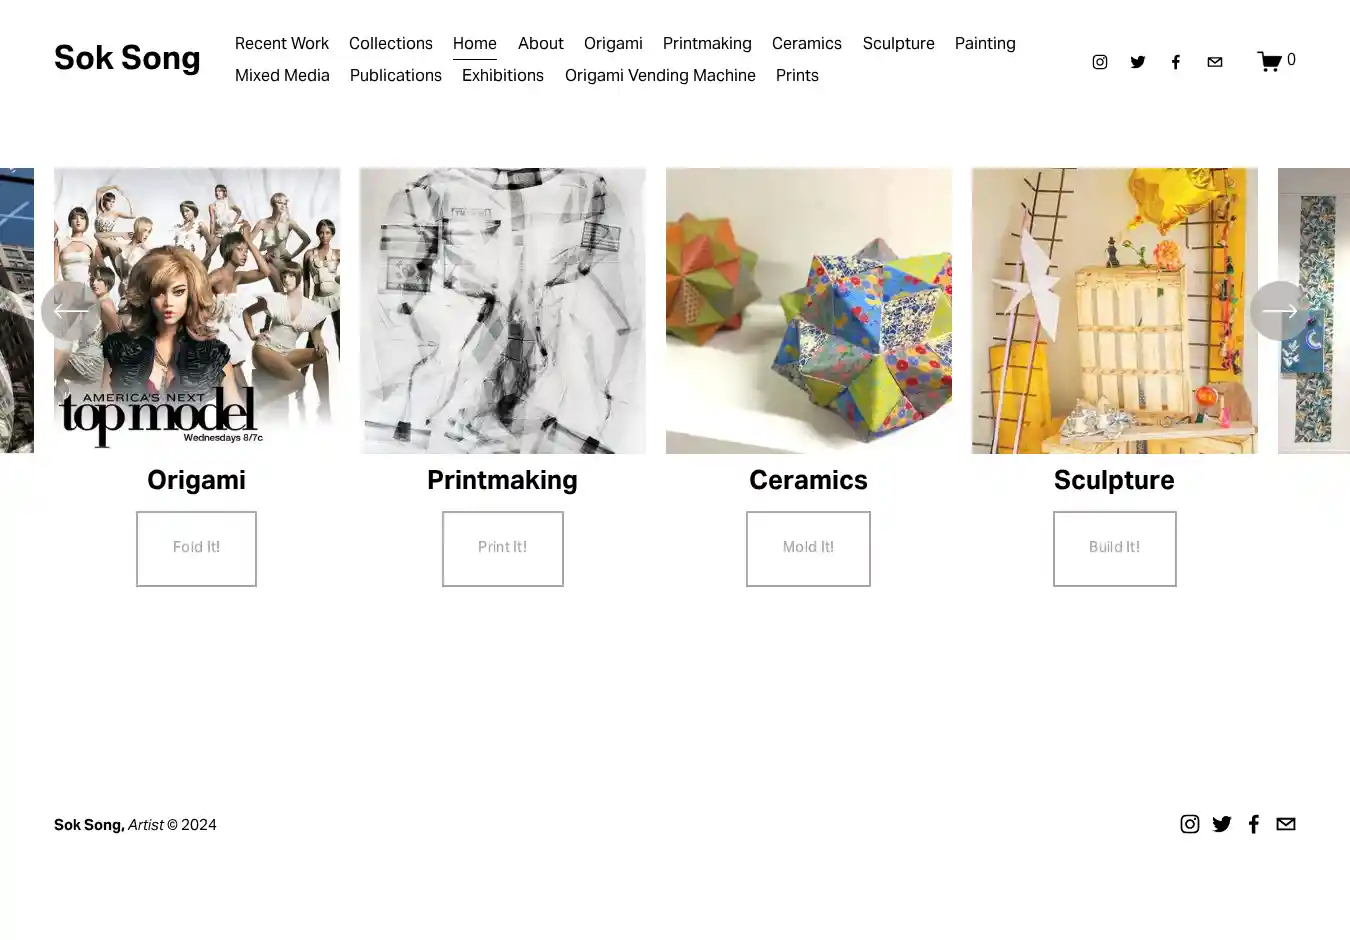
Task: Go to previous carousel slide
Action: (70, 311)
